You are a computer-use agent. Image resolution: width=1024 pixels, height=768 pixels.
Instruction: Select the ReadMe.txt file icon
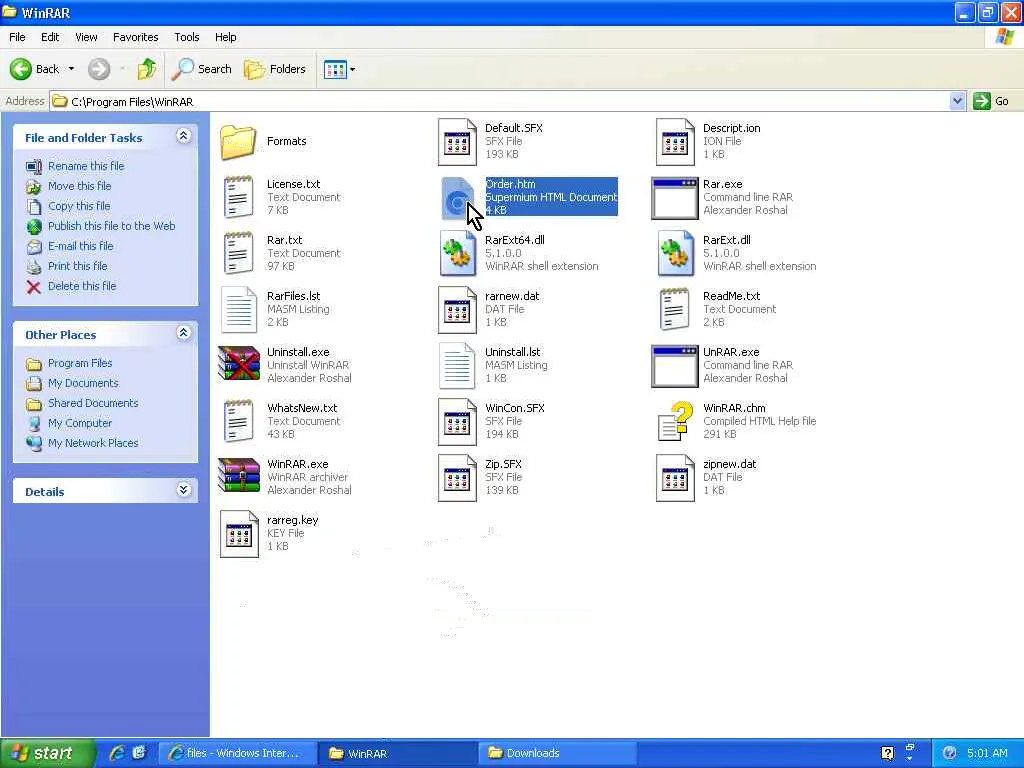(x=675, y=310)
